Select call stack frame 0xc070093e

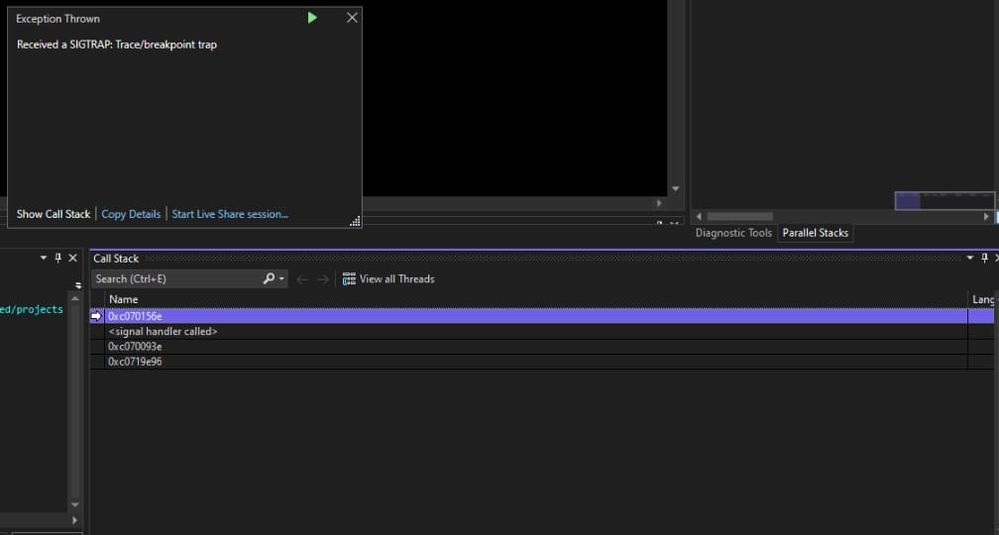coord(535,346)
